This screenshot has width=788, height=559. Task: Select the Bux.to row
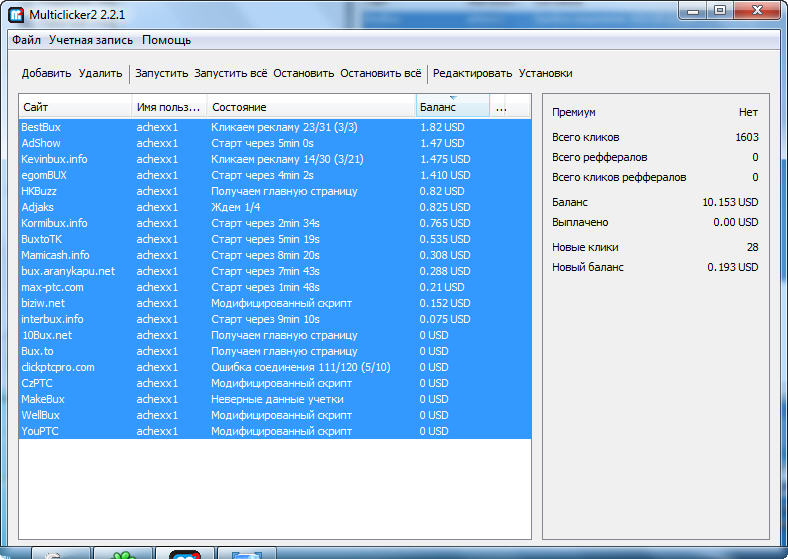click(275, 351)
